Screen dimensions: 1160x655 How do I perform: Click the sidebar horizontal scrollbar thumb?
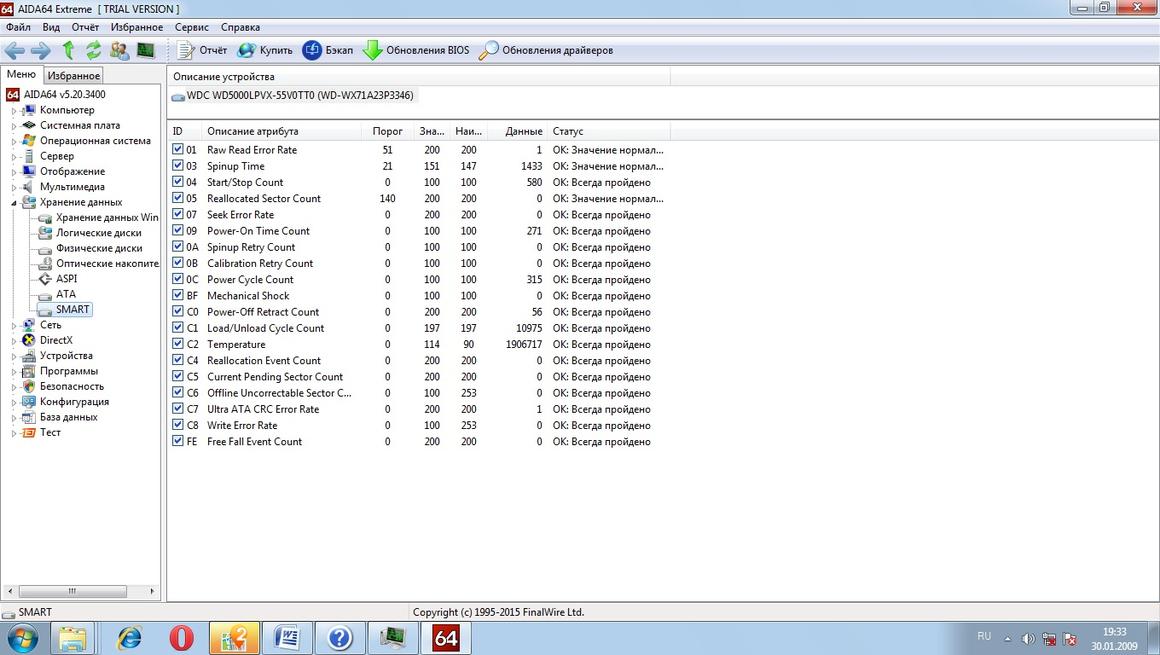72,591
